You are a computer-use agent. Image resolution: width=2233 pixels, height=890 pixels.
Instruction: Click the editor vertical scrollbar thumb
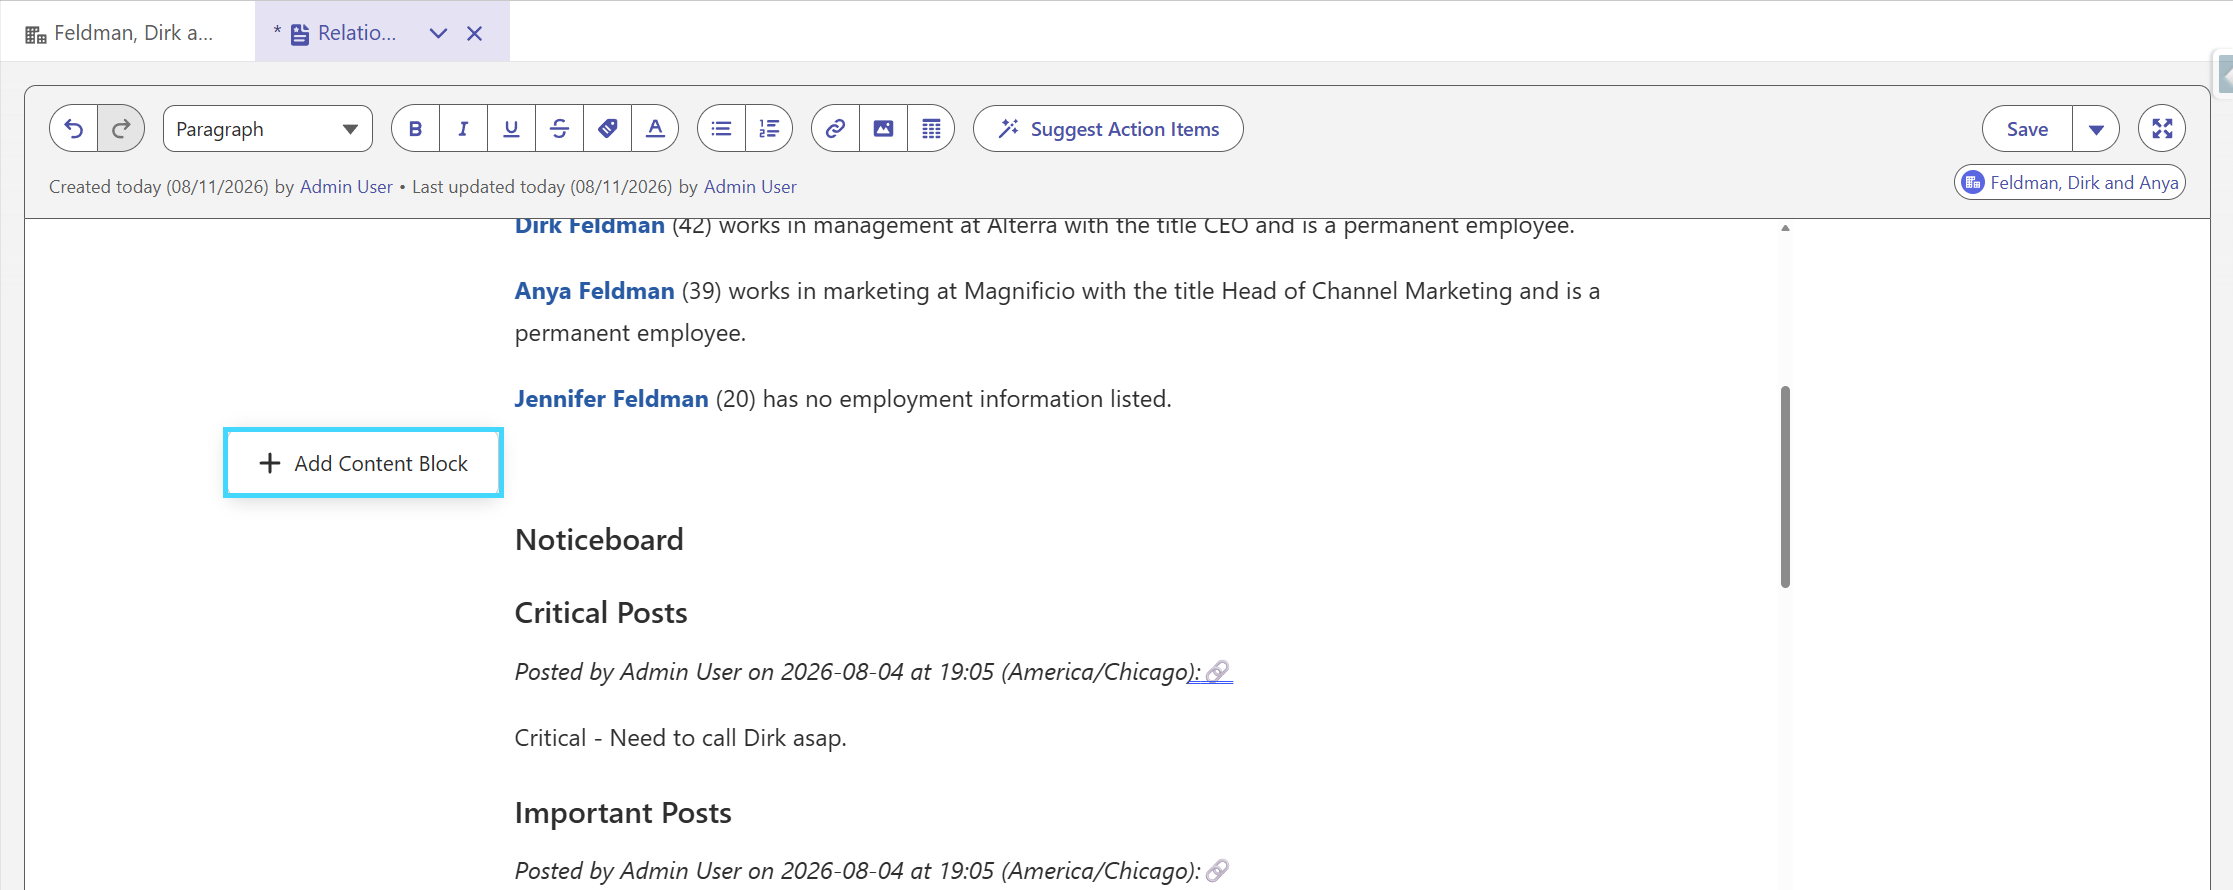click(1785, 487)
